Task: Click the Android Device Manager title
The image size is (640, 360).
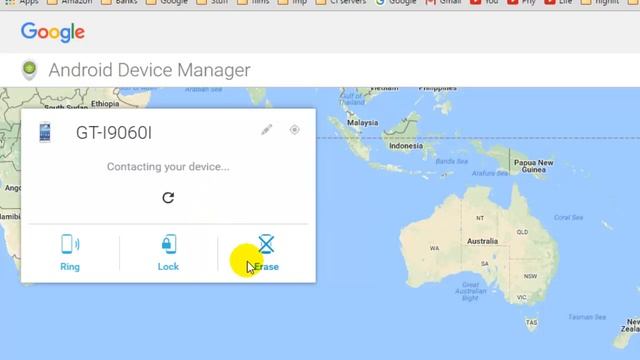Action: pyautogui.click(x=149, y=70)
